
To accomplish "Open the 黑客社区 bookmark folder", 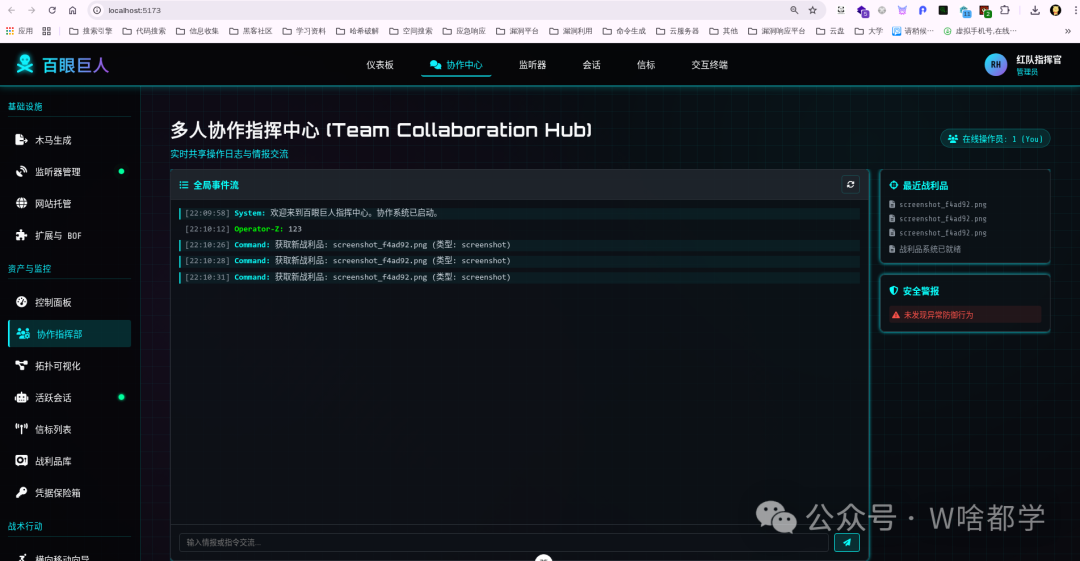I will point(251,31).
